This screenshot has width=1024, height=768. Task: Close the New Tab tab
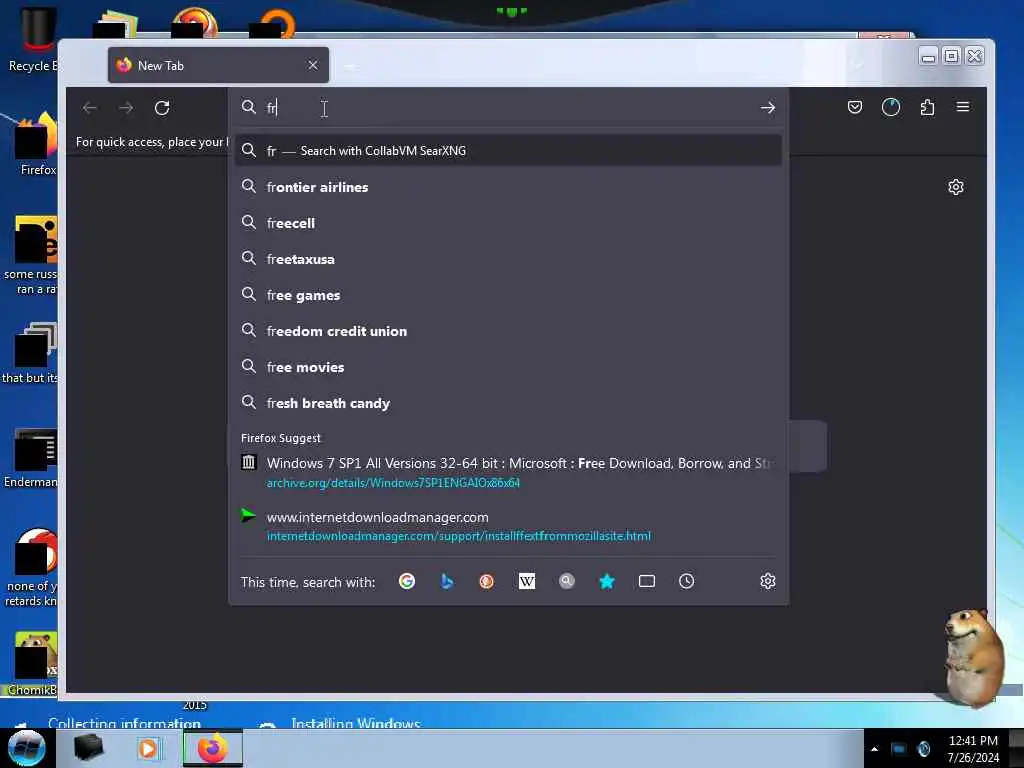313,65
